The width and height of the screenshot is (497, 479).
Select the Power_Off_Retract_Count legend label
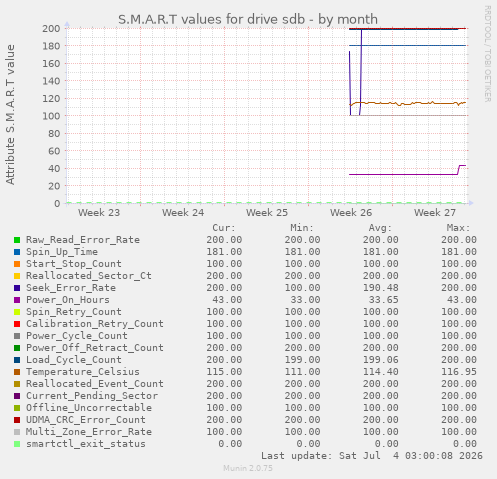pos(95,348)
